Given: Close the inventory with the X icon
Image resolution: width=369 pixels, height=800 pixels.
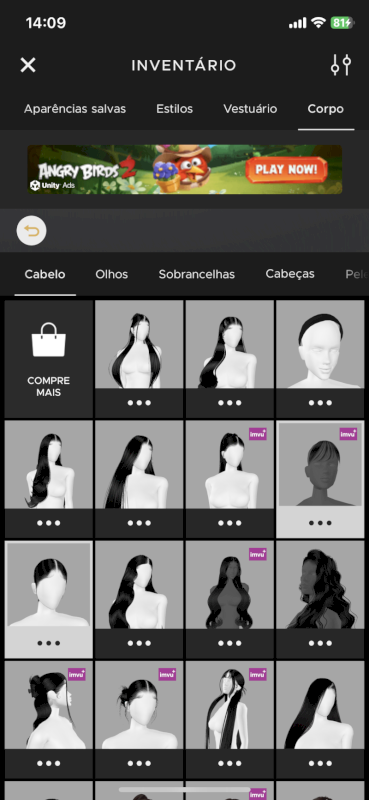Looking at the screenshot, I should [x=28, y=65].
